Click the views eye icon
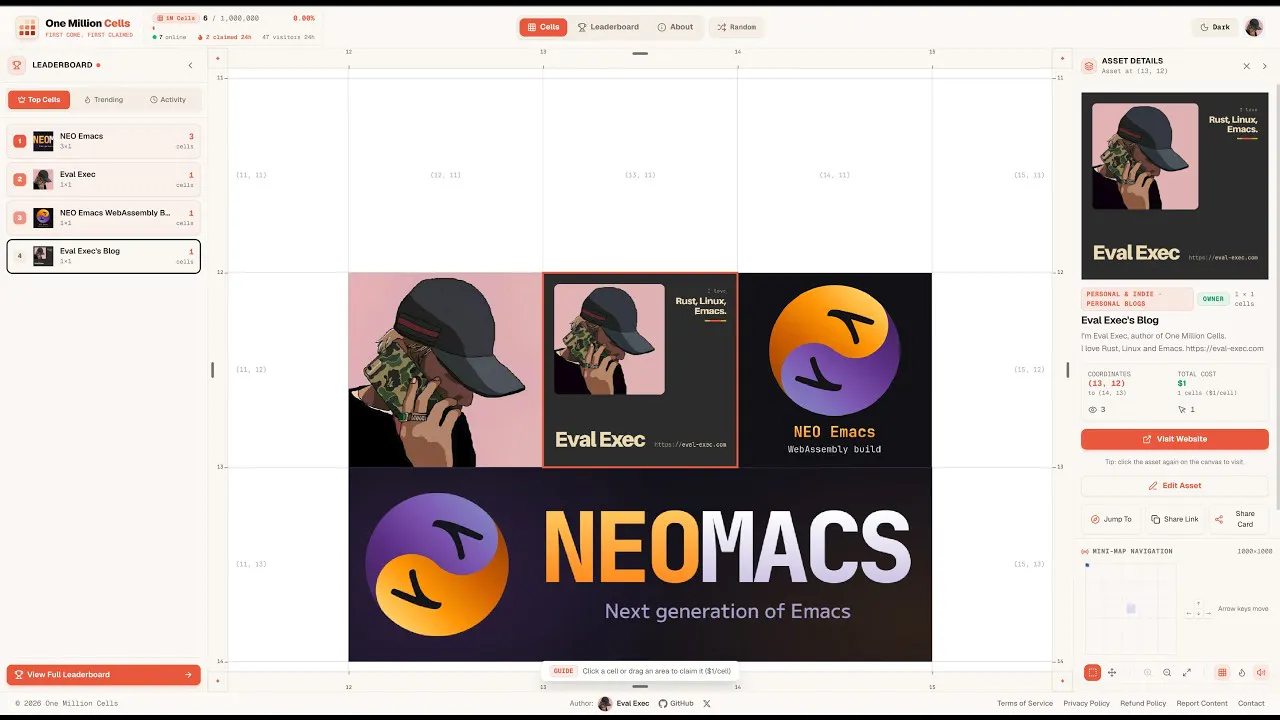Screen dimensions: 1280x720 (x=1093, y=409)
